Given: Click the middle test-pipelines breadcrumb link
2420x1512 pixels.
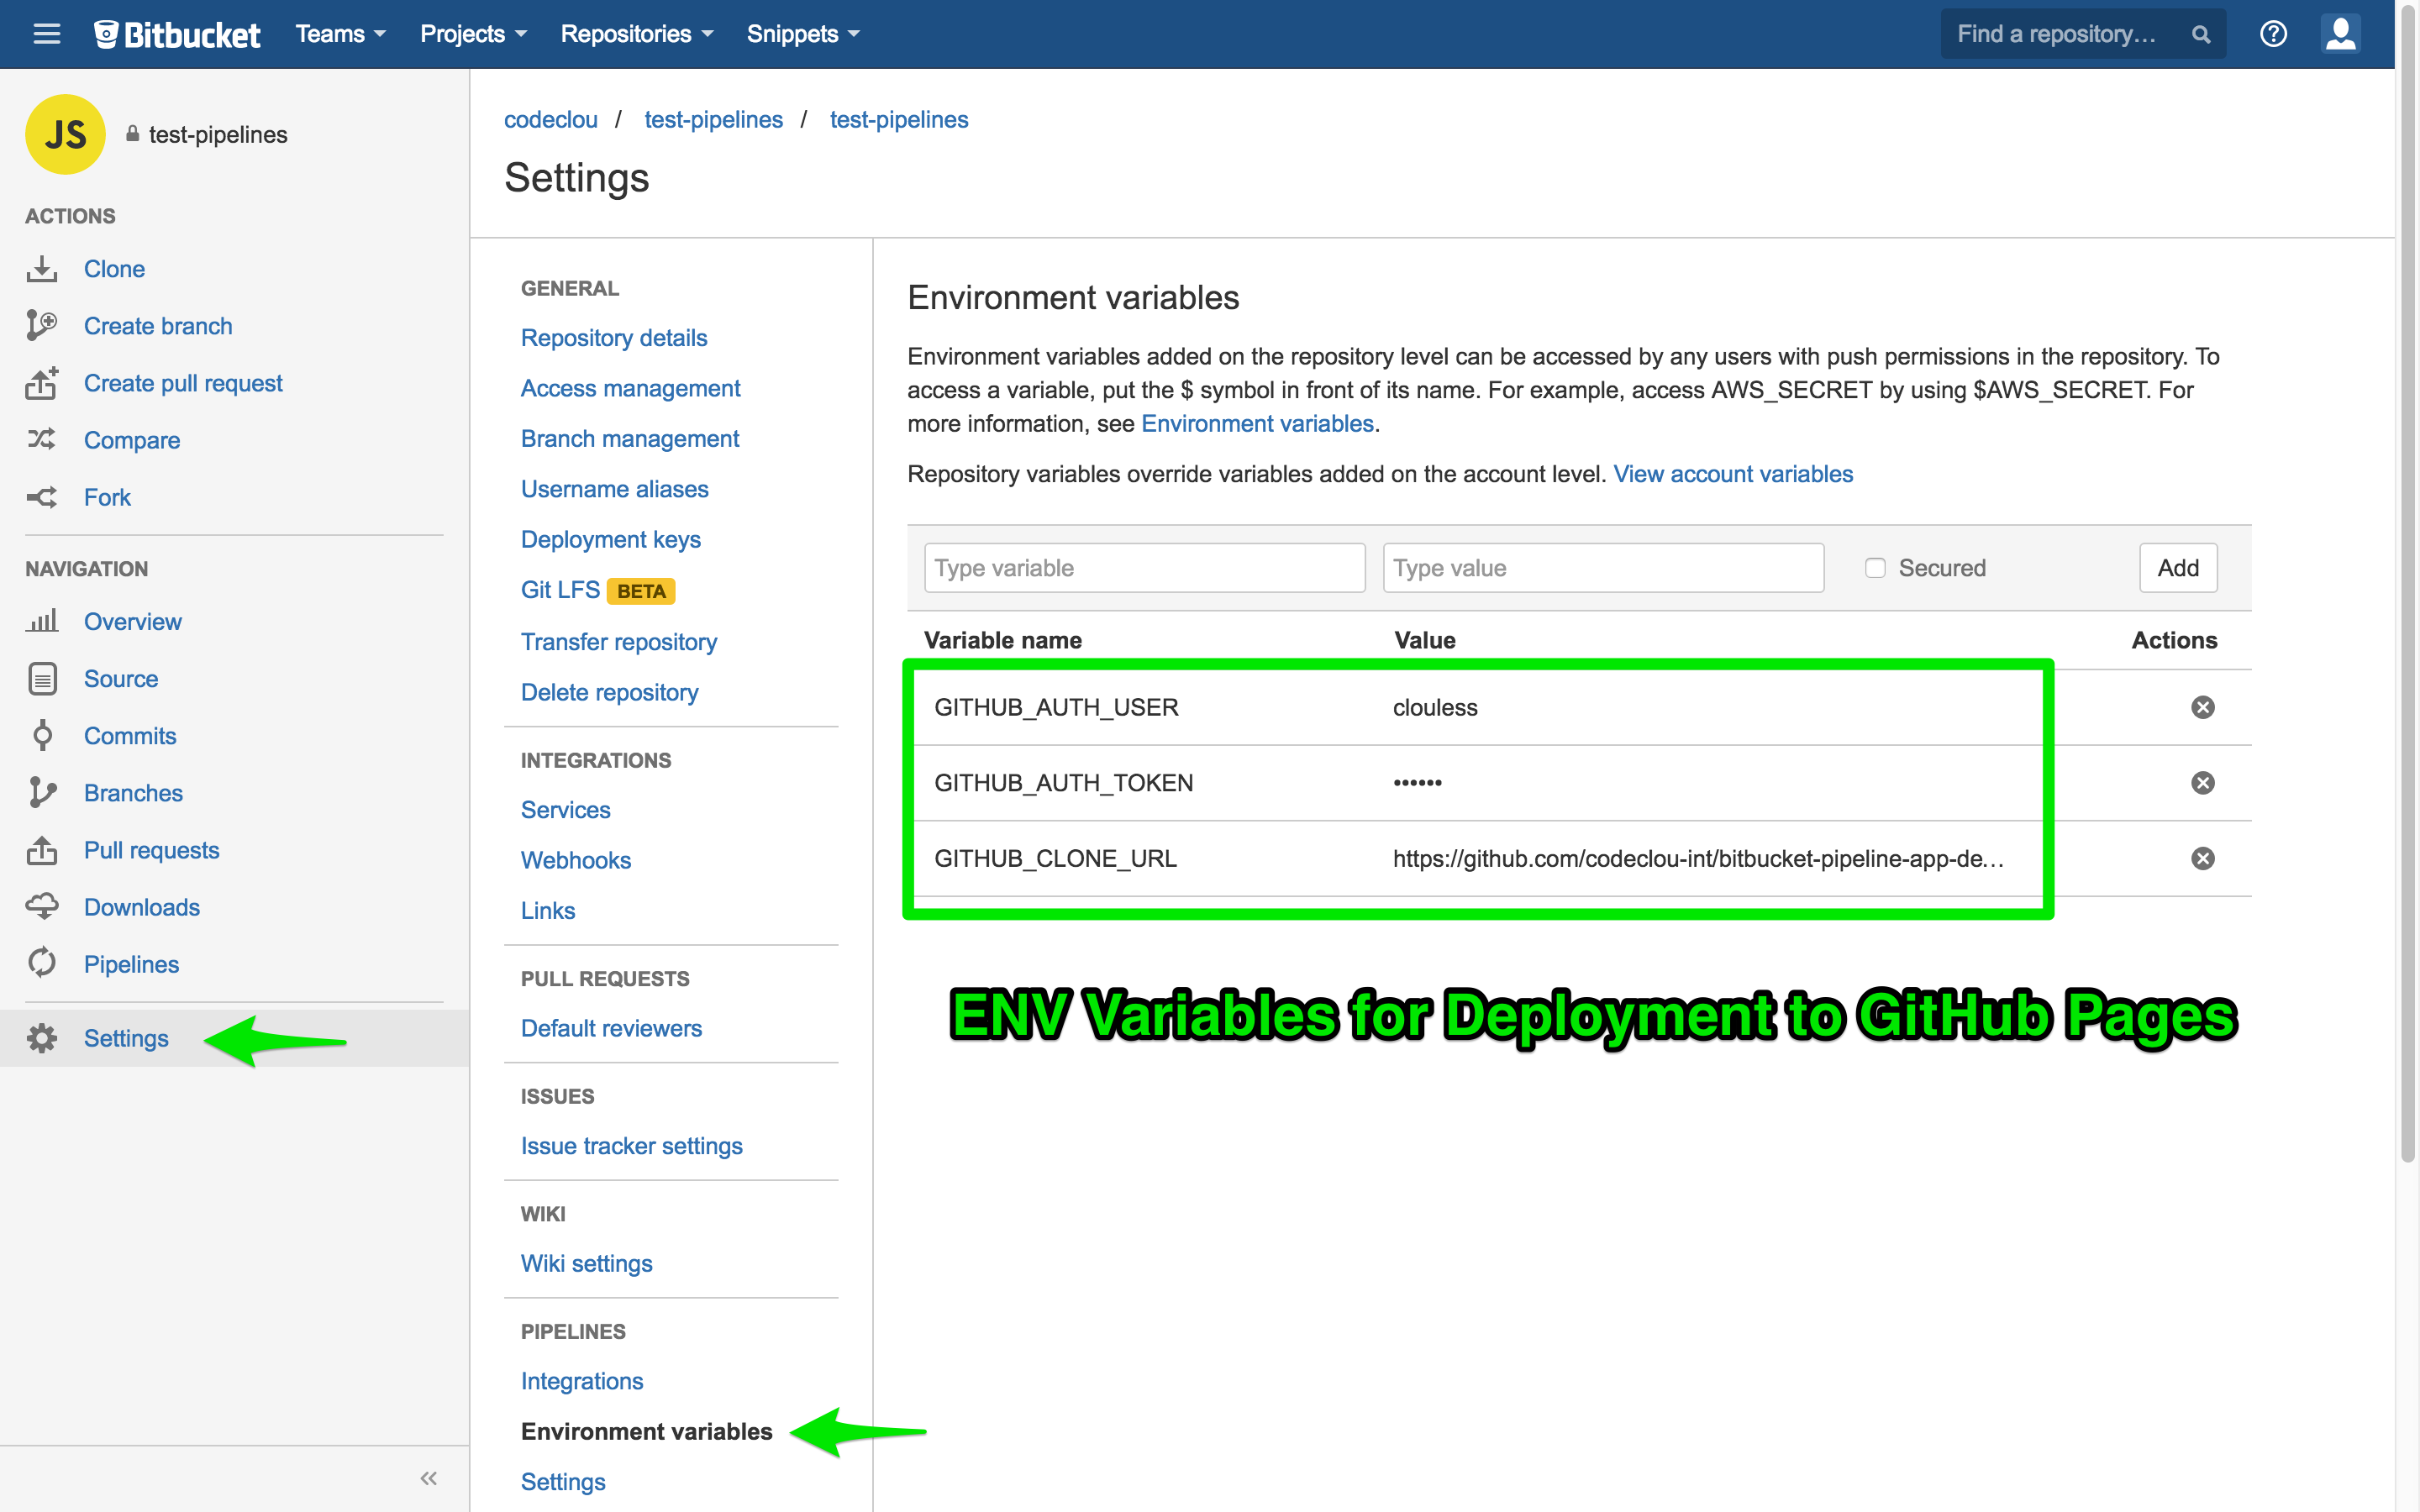Looking at the screenshot, I should (713, 120).
